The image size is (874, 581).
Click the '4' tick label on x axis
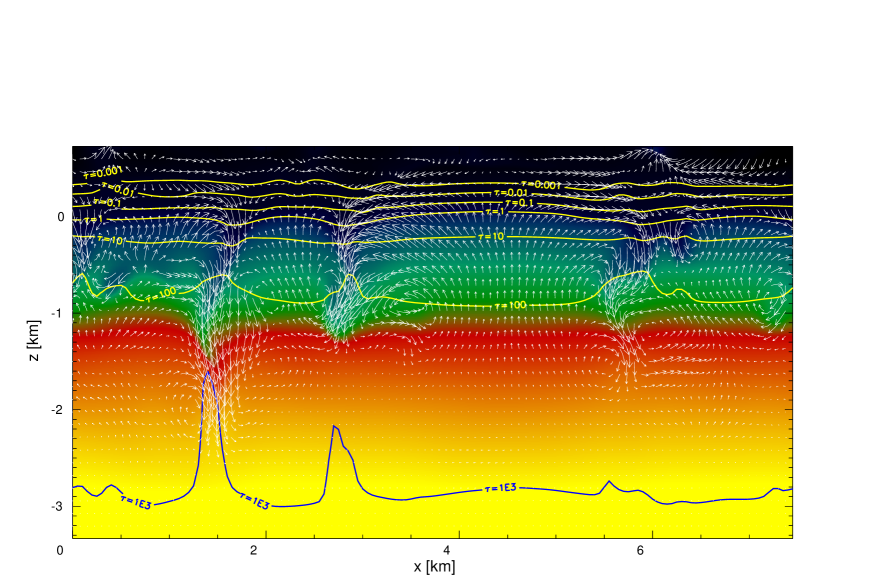coord(447,551)
